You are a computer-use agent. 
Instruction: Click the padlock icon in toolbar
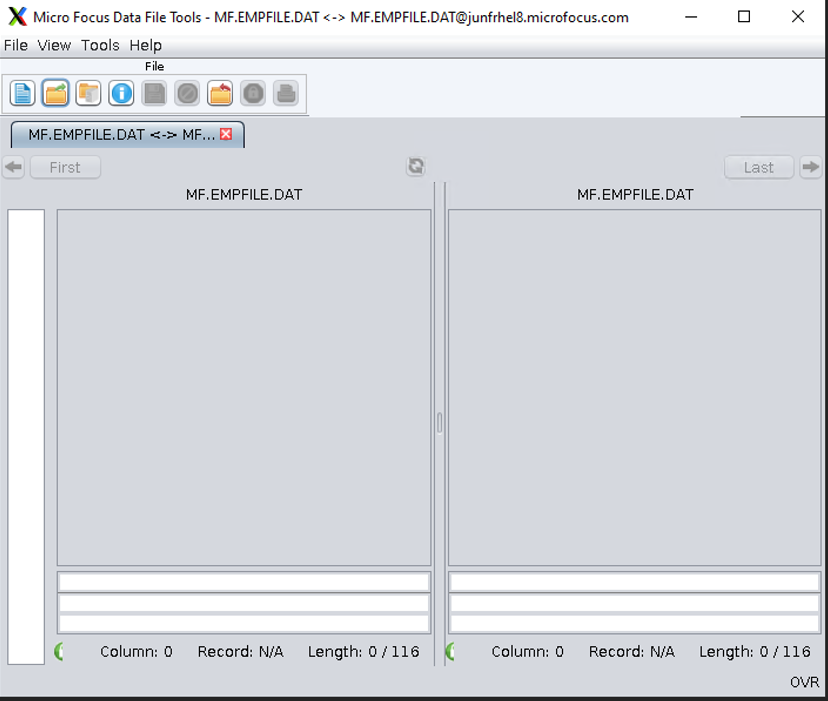click(253, 94)
